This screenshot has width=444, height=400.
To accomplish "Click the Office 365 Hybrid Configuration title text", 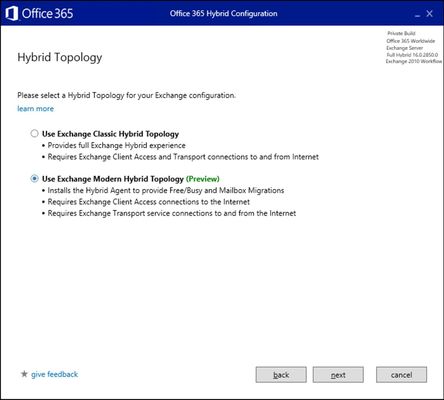I will click(x=224, y=14).
